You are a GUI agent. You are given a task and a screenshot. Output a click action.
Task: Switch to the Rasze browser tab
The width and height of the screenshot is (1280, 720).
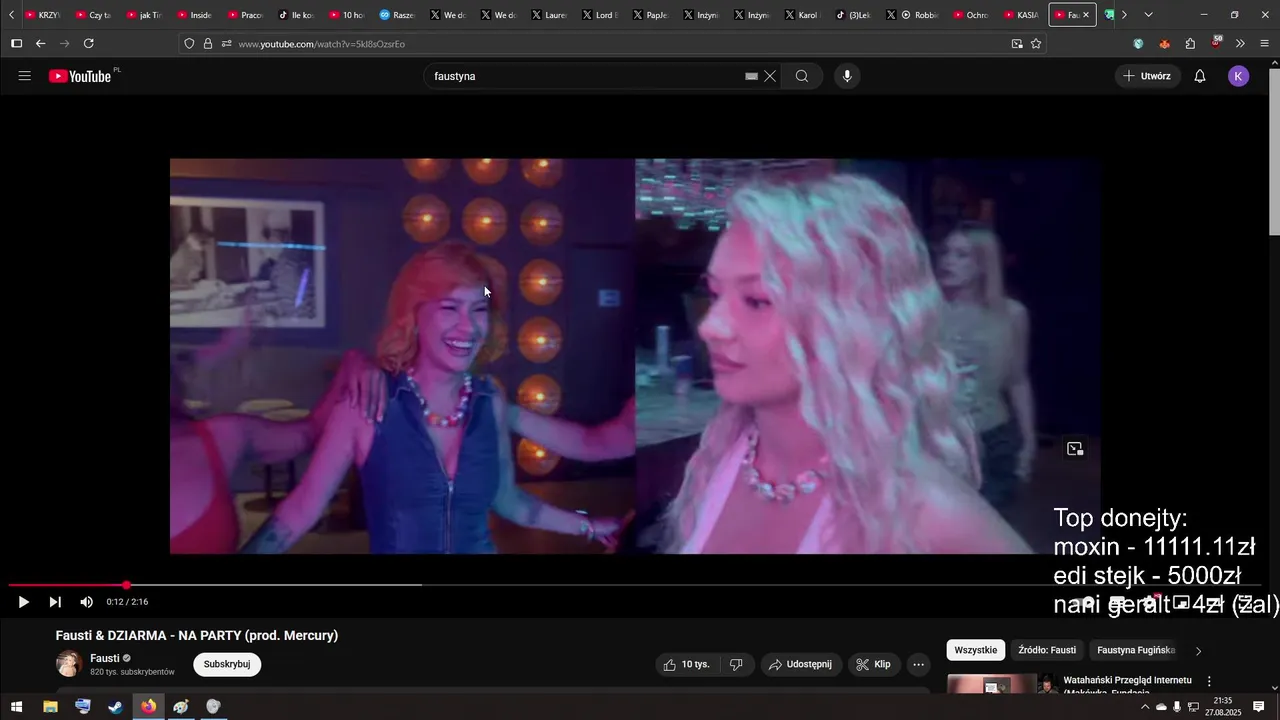point(397,15)
